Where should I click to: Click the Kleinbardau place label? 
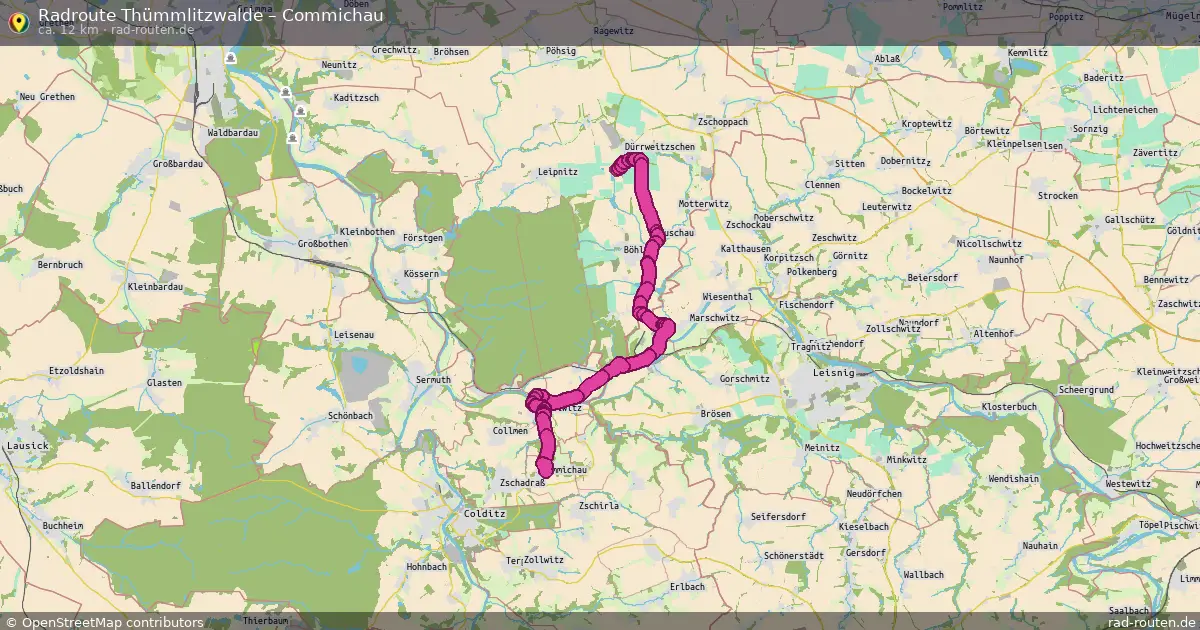tap(154, 286)
